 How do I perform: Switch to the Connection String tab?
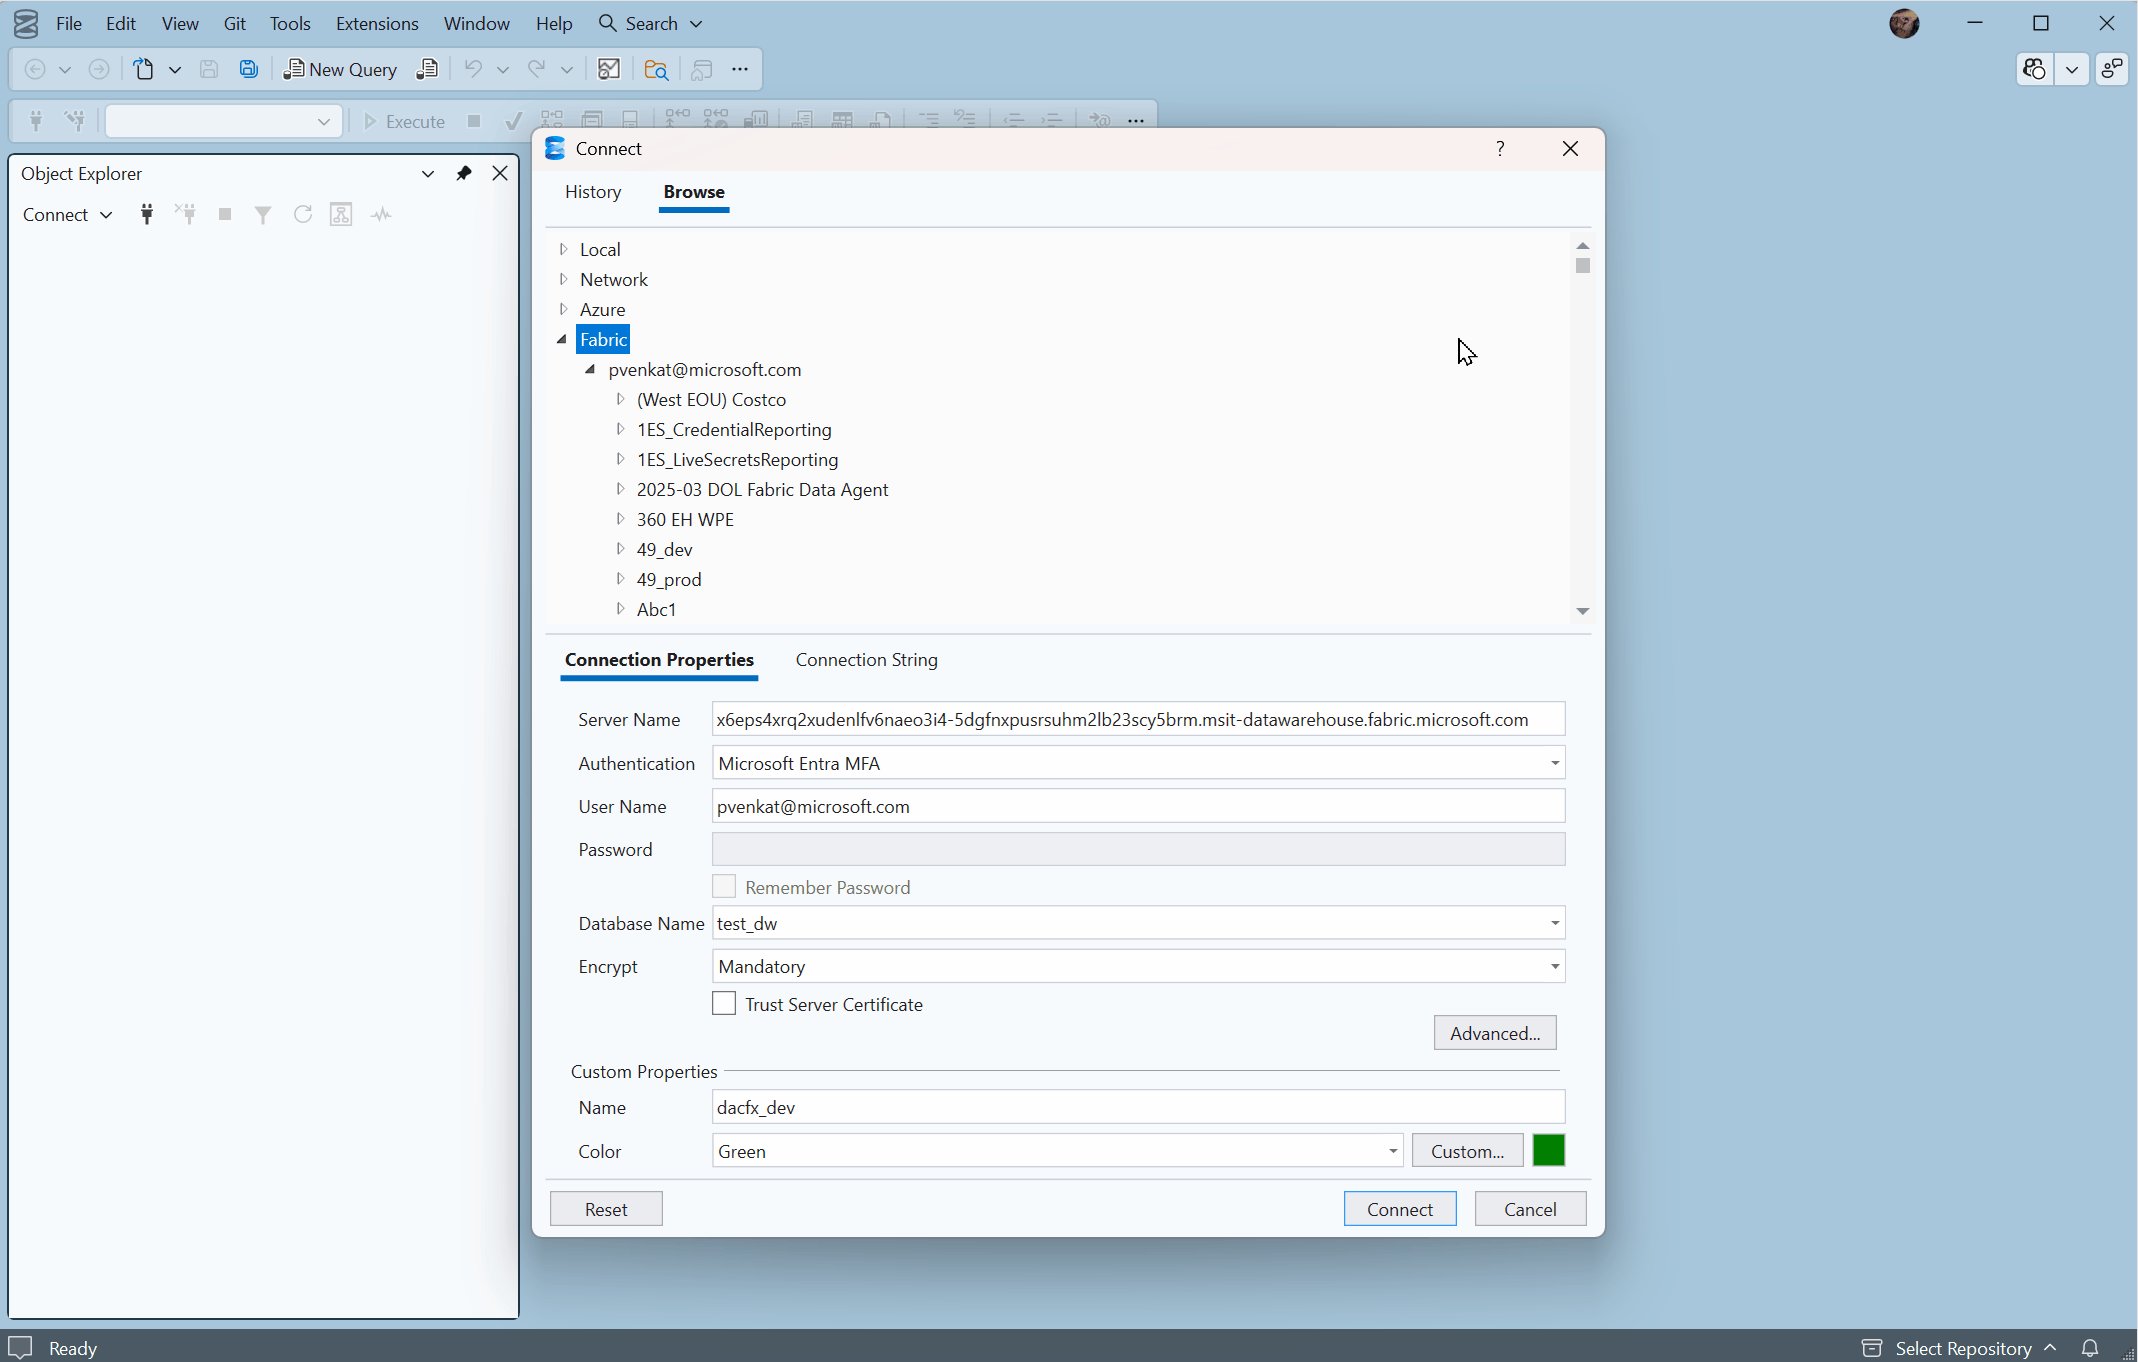click(x=866, y=660)
